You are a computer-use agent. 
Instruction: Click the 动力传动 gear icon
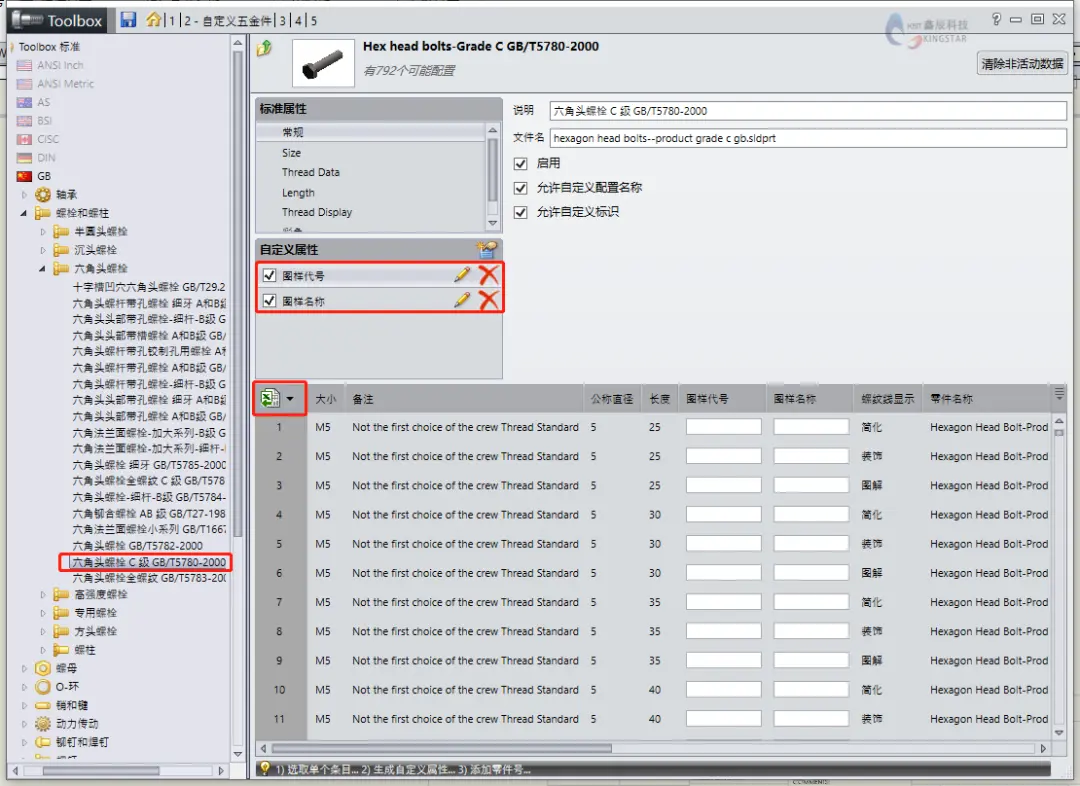coord(43,724)
